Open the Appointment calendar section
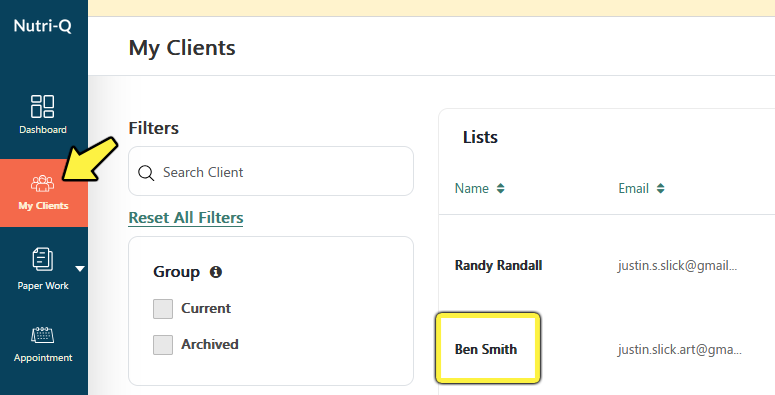The width and height of the screenshot is (775, 395). pyautogui.click(x=43, y=345)
